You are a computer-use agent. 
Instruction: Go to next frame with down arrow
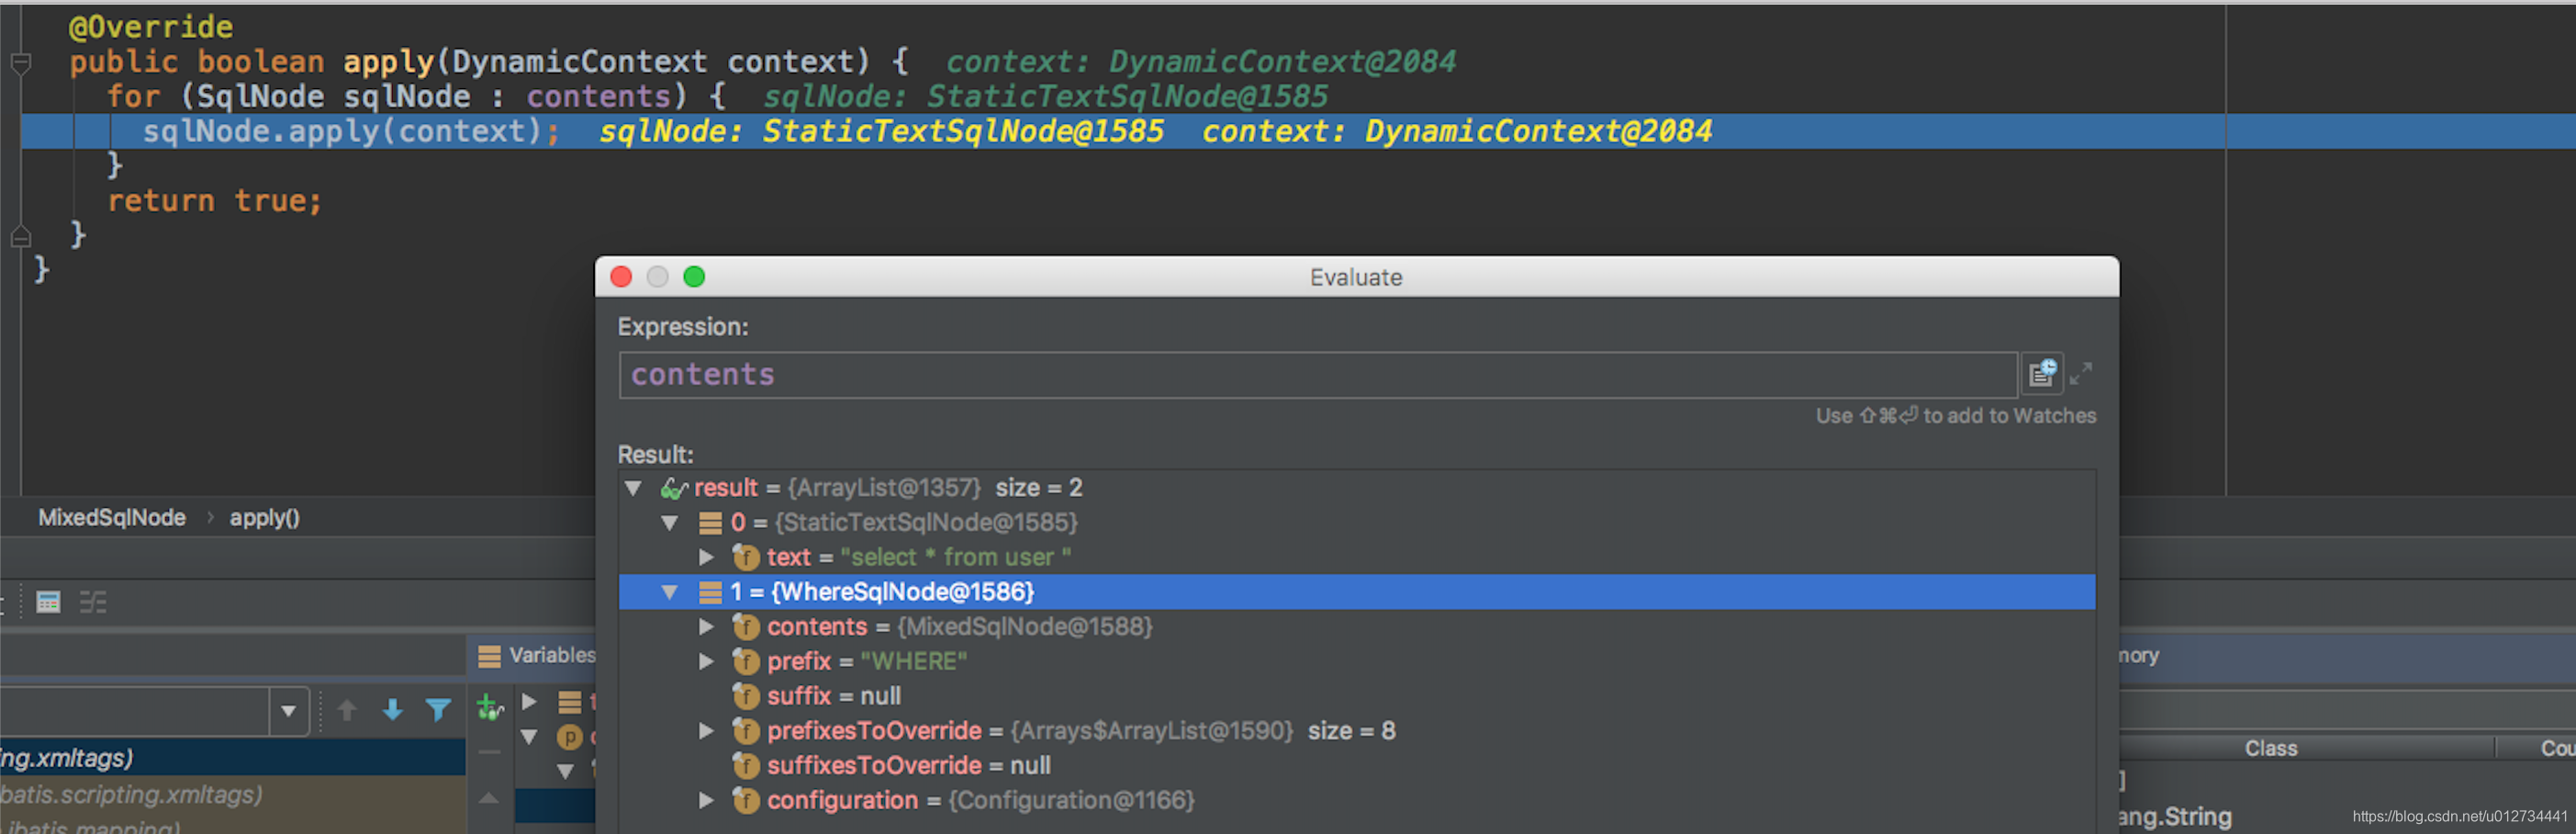click(x=393, y=710)
